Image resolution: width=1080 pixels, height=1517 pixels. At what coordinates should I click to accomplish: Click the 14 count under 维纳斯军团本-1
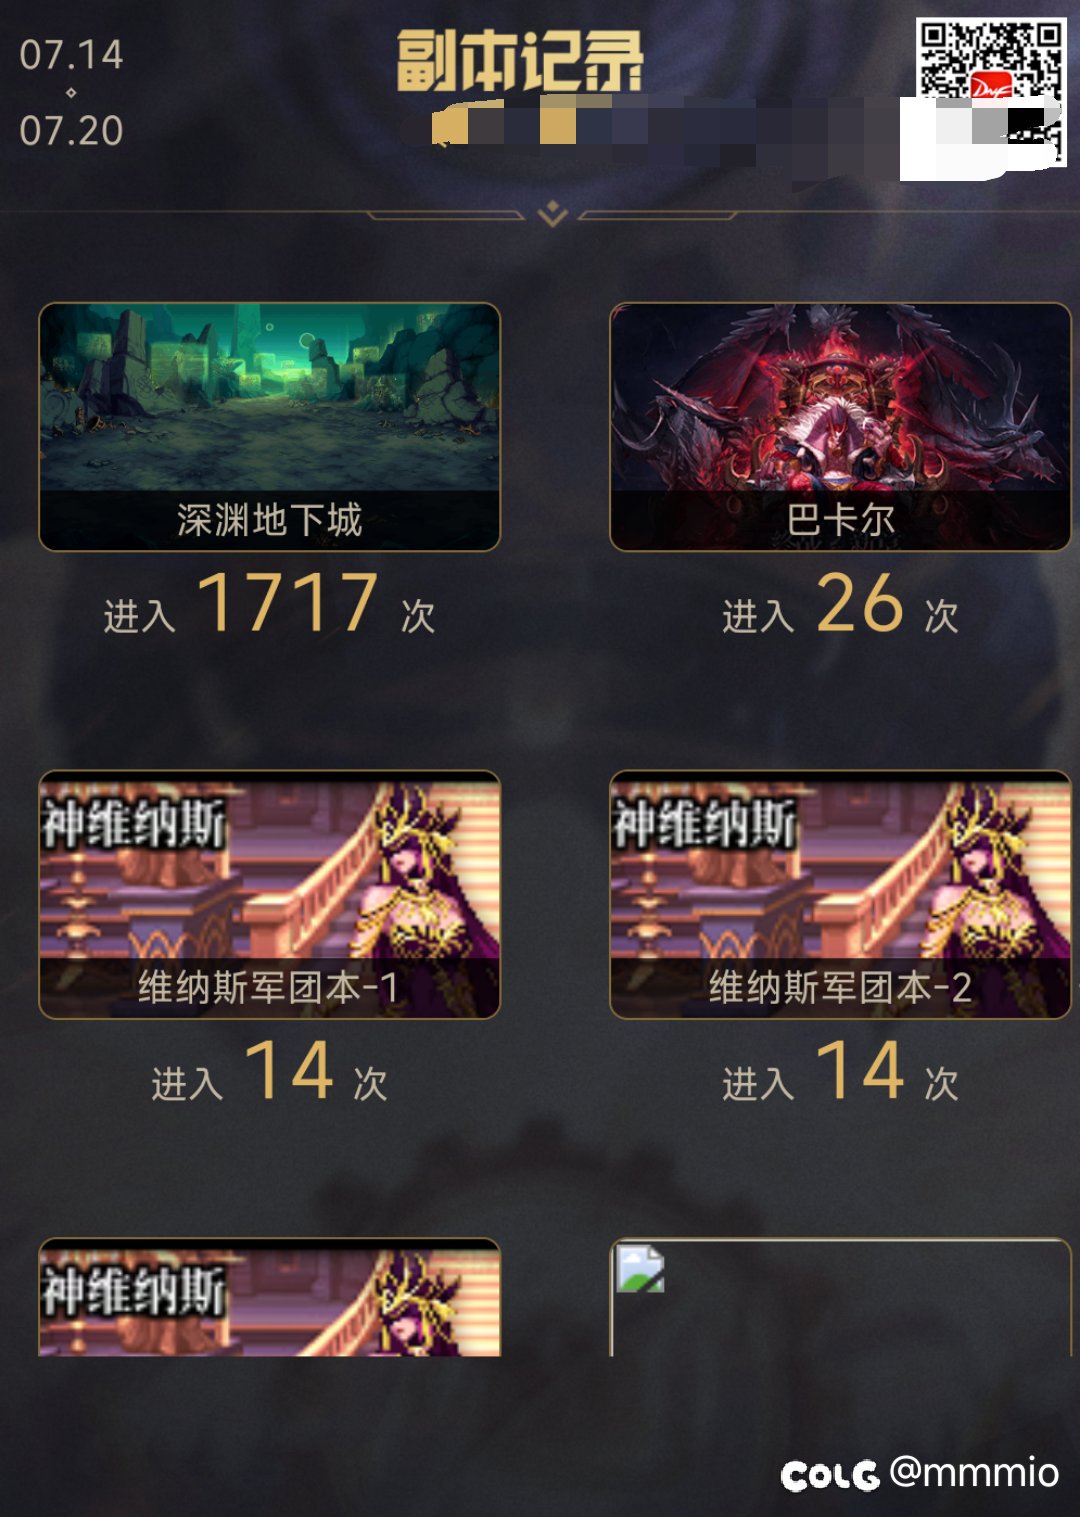(x=289, y=1070)
